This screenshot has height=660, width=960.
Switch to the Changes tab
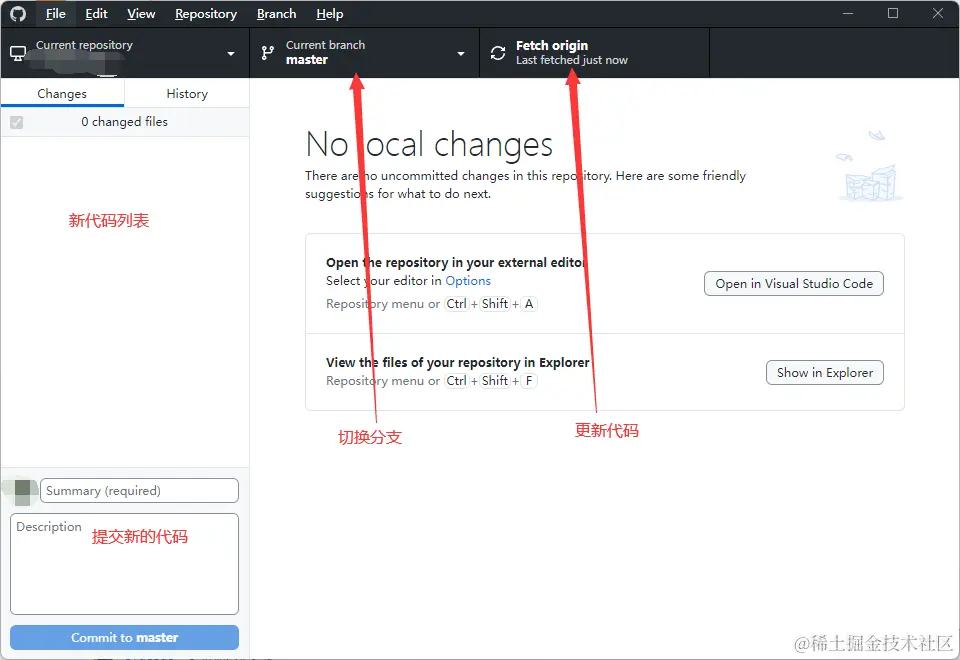pyautogui.click(x=62, y=94)
